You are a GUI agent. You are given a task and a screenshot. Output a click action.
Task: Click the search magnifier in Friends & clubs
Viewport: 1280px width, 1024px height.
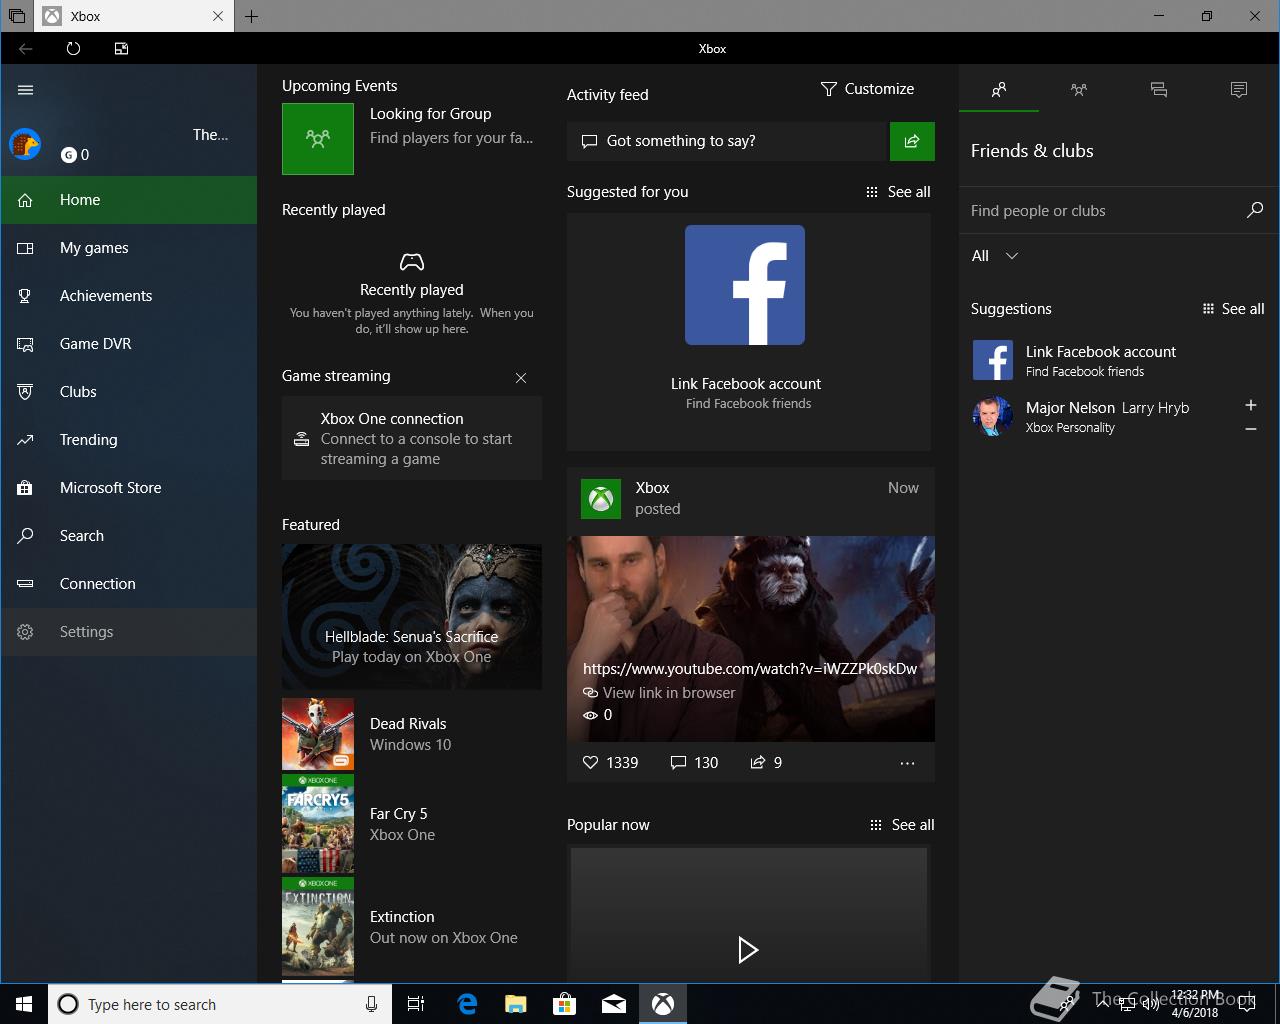tap(1255, 210)
